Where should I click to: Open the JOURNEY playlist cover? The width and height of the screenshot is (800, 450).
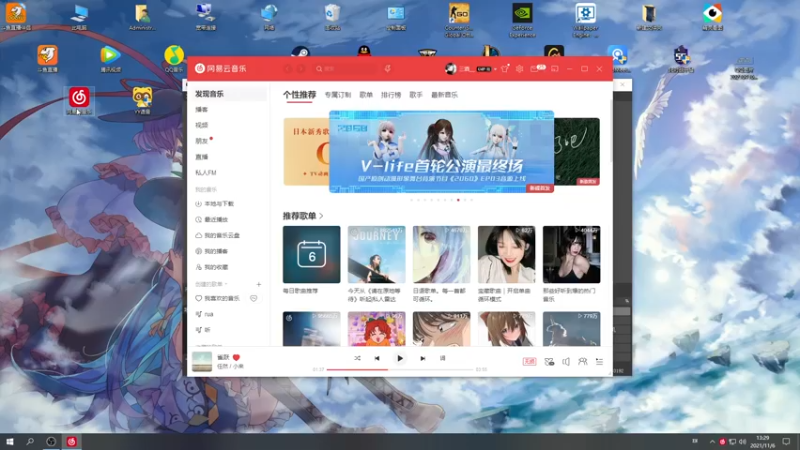(x=377, y=255)
